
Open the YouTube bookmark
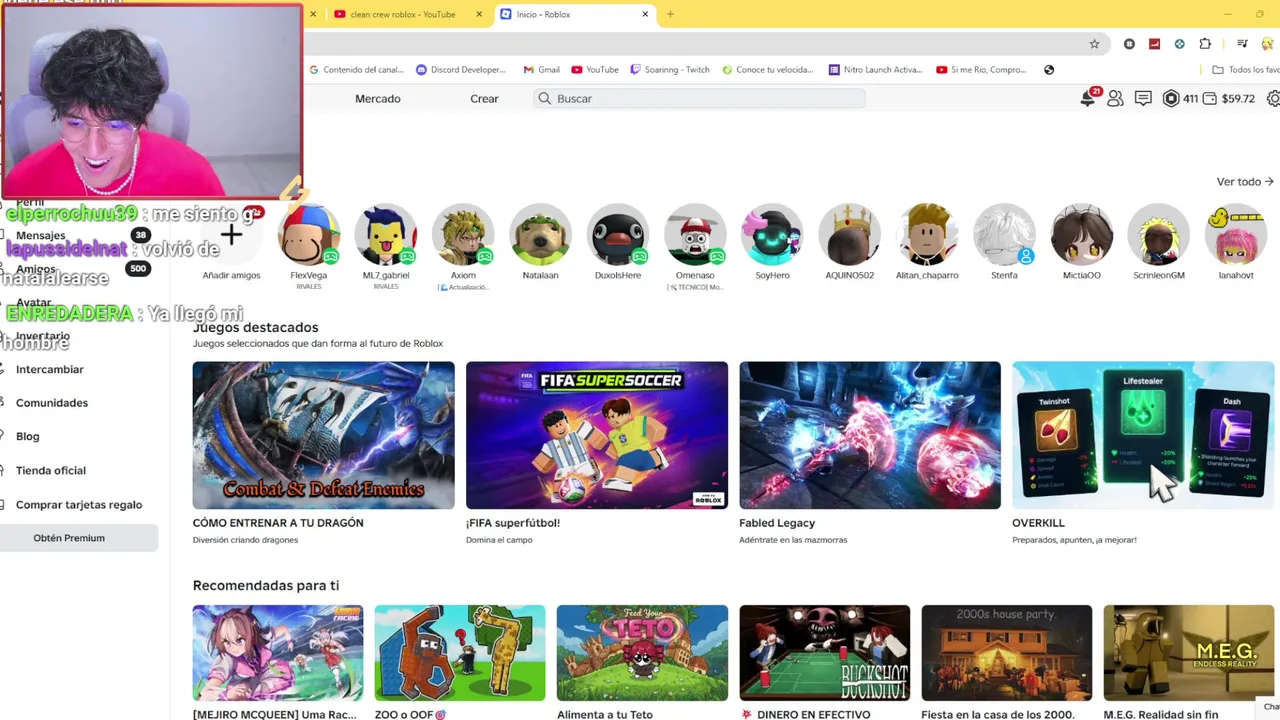pyautogui.click(x=595, y=70)
